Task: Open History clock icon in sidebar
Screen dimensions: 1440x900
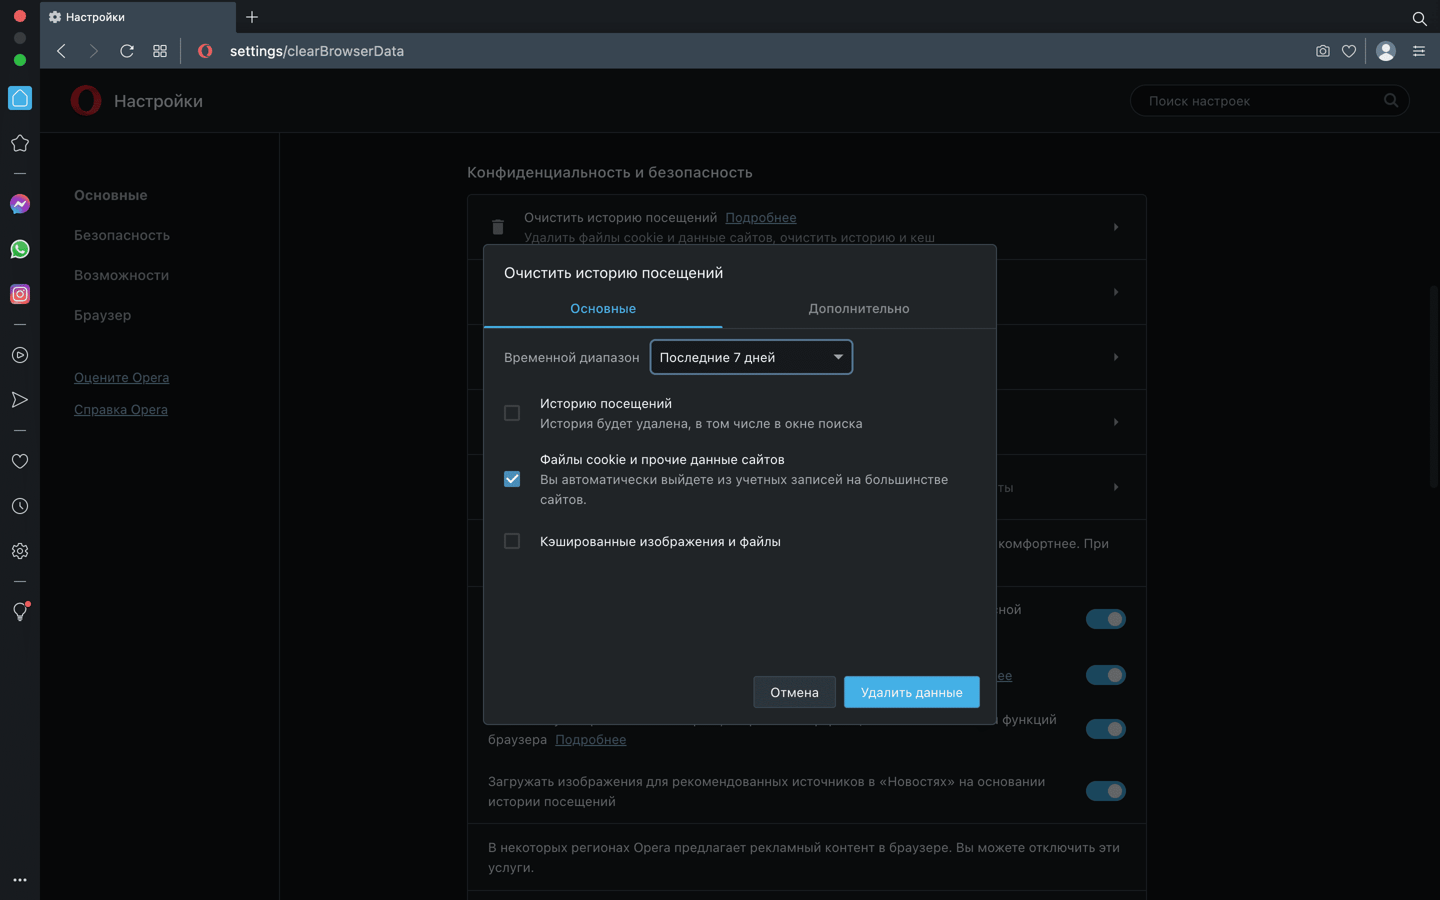Action: 20,506
